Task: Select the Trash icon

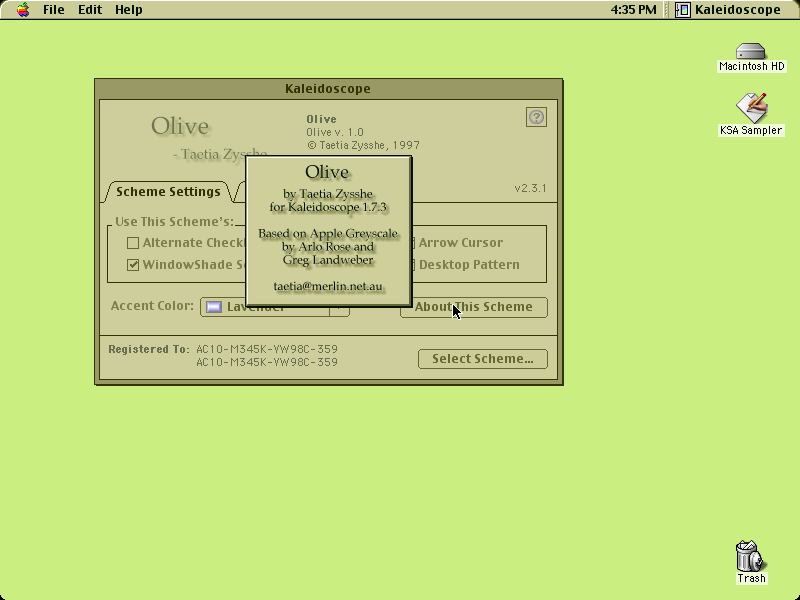Action: coord(750,557)
